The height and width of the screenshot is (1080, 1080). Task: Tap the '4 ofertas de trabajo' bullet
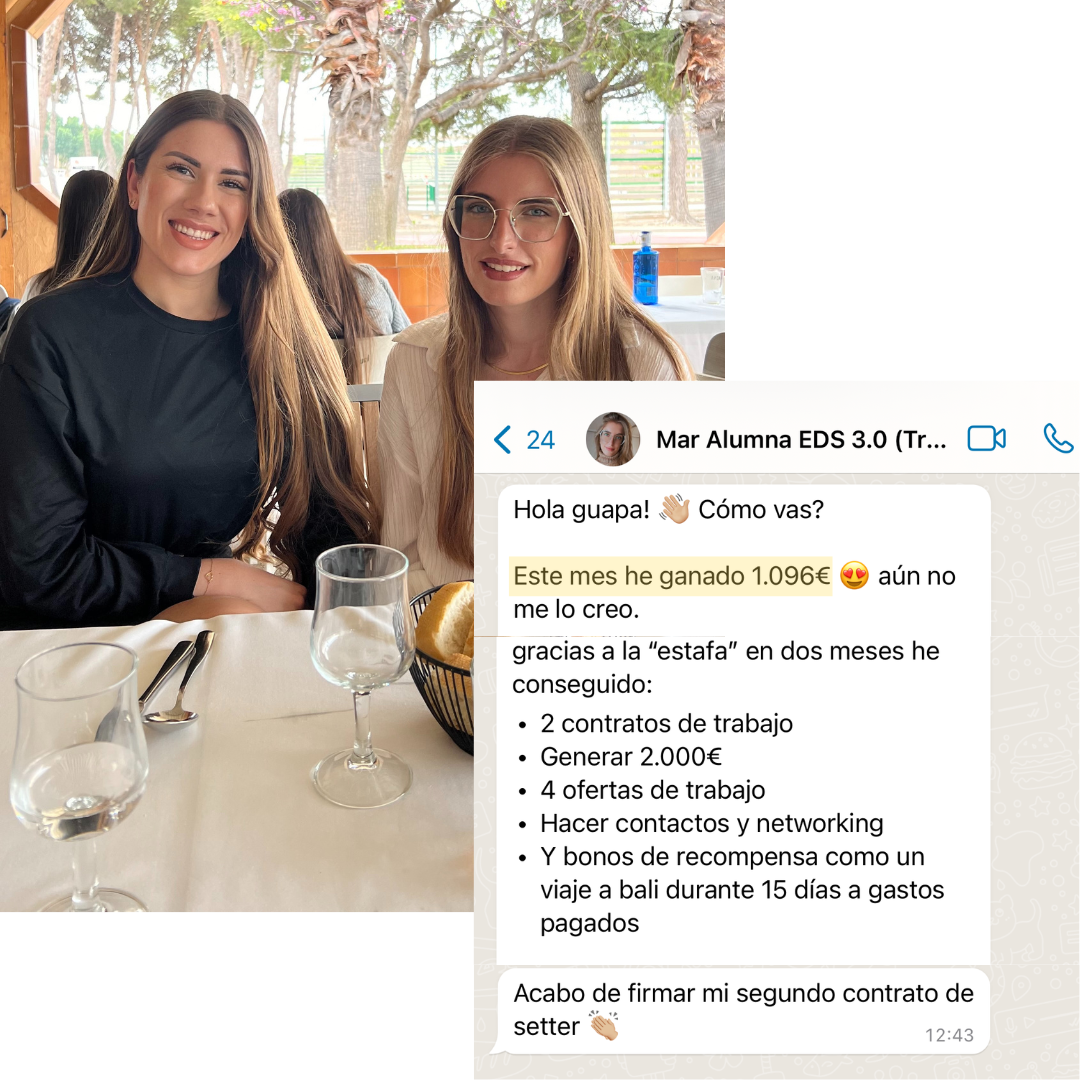point(652,790)
